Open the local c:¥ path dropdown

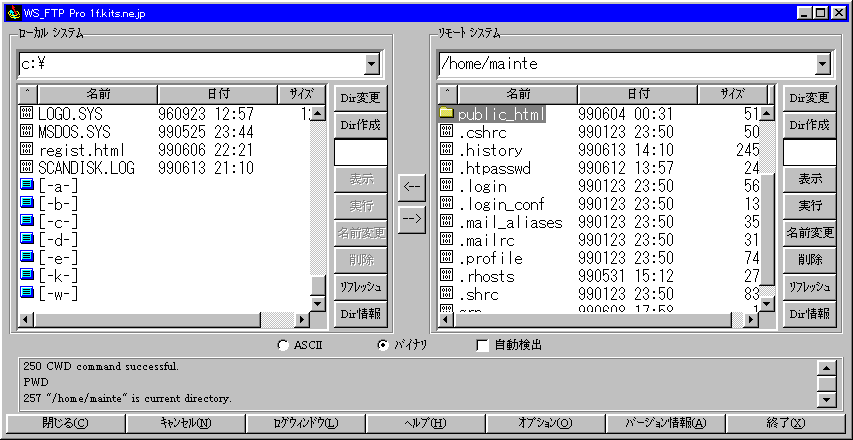(372, 65)
